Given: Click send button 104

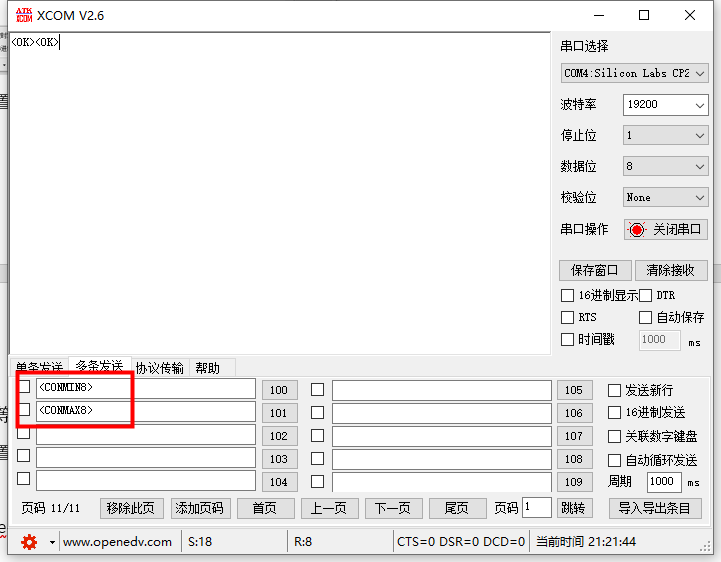Looking at the screenshot, I should point(279,482).
